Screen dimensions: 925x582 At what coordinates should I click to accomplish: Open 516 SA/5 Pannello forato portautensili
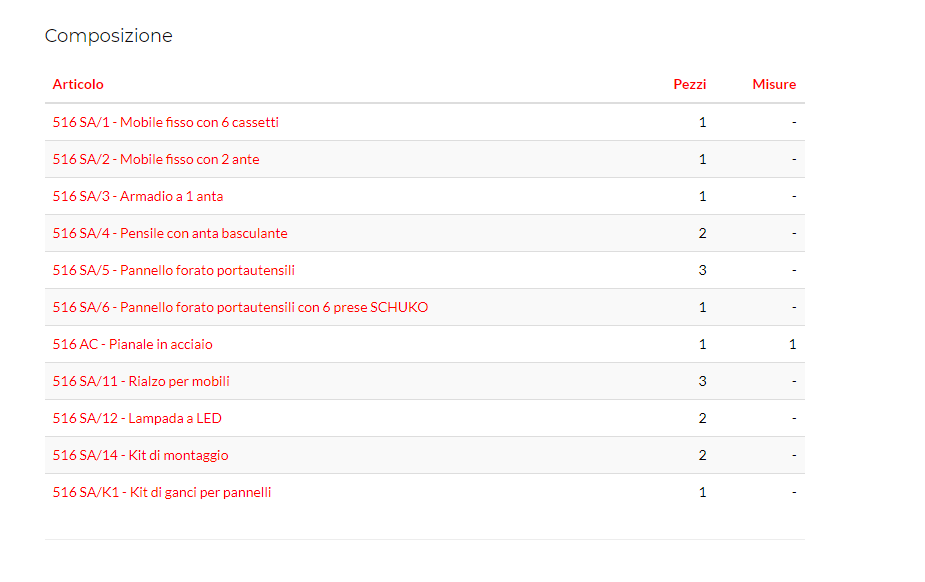pyautogui.click(x=173, y=270)
